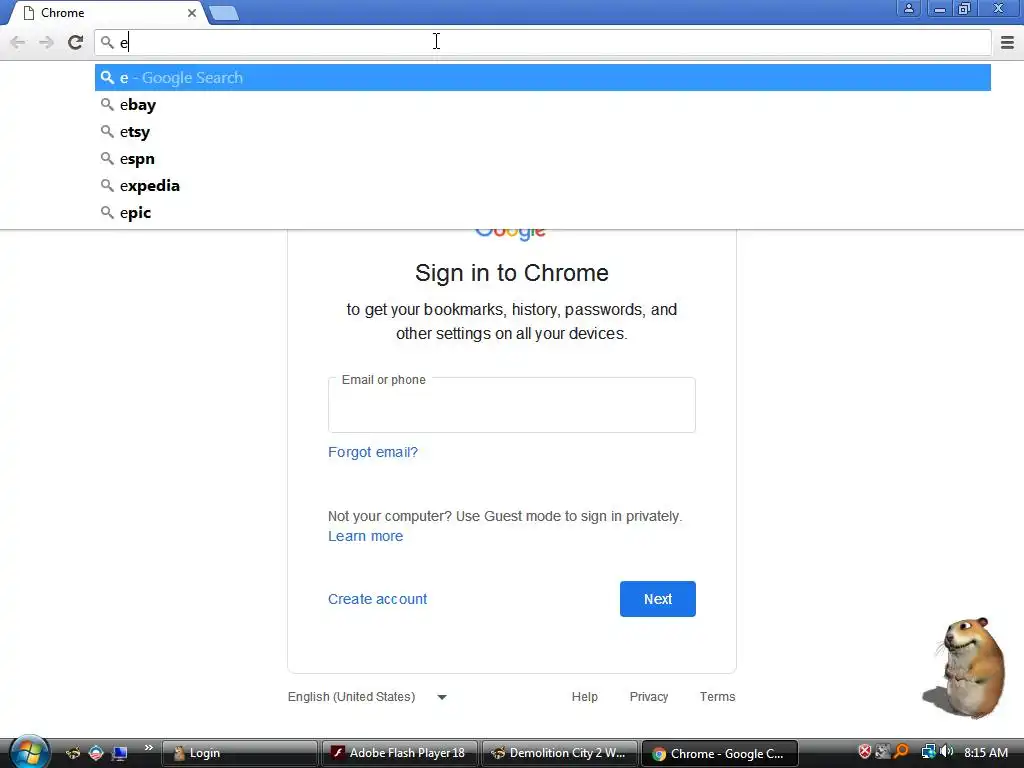Select 'e - Google Search' suggestion

(543, 78)
